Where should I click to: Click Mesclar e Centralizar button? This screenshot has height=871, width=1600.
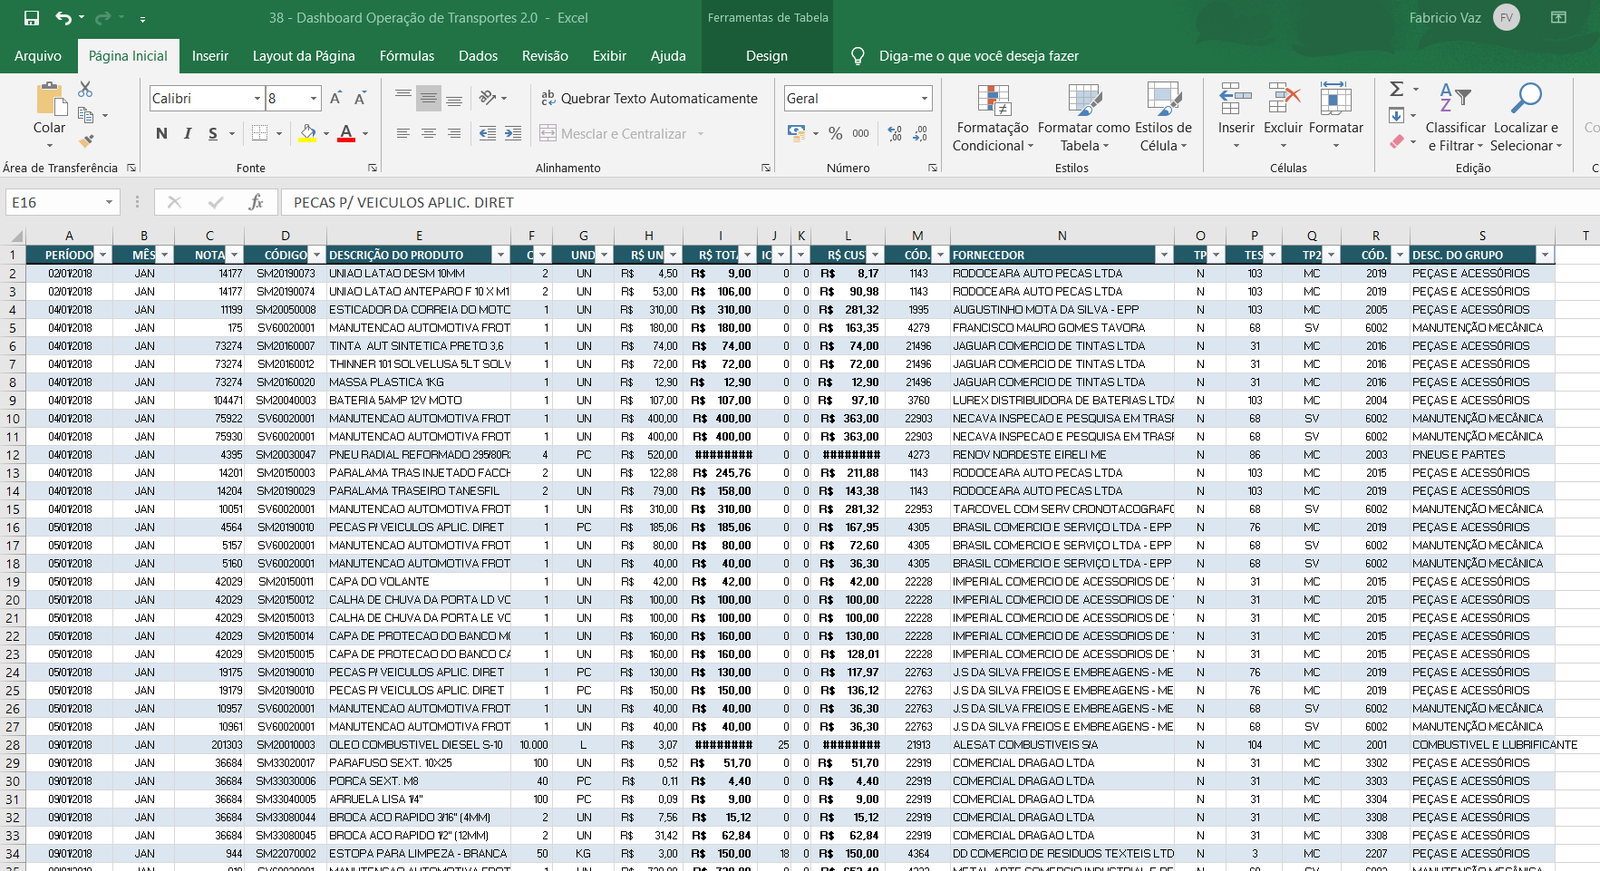pos(613,133)
